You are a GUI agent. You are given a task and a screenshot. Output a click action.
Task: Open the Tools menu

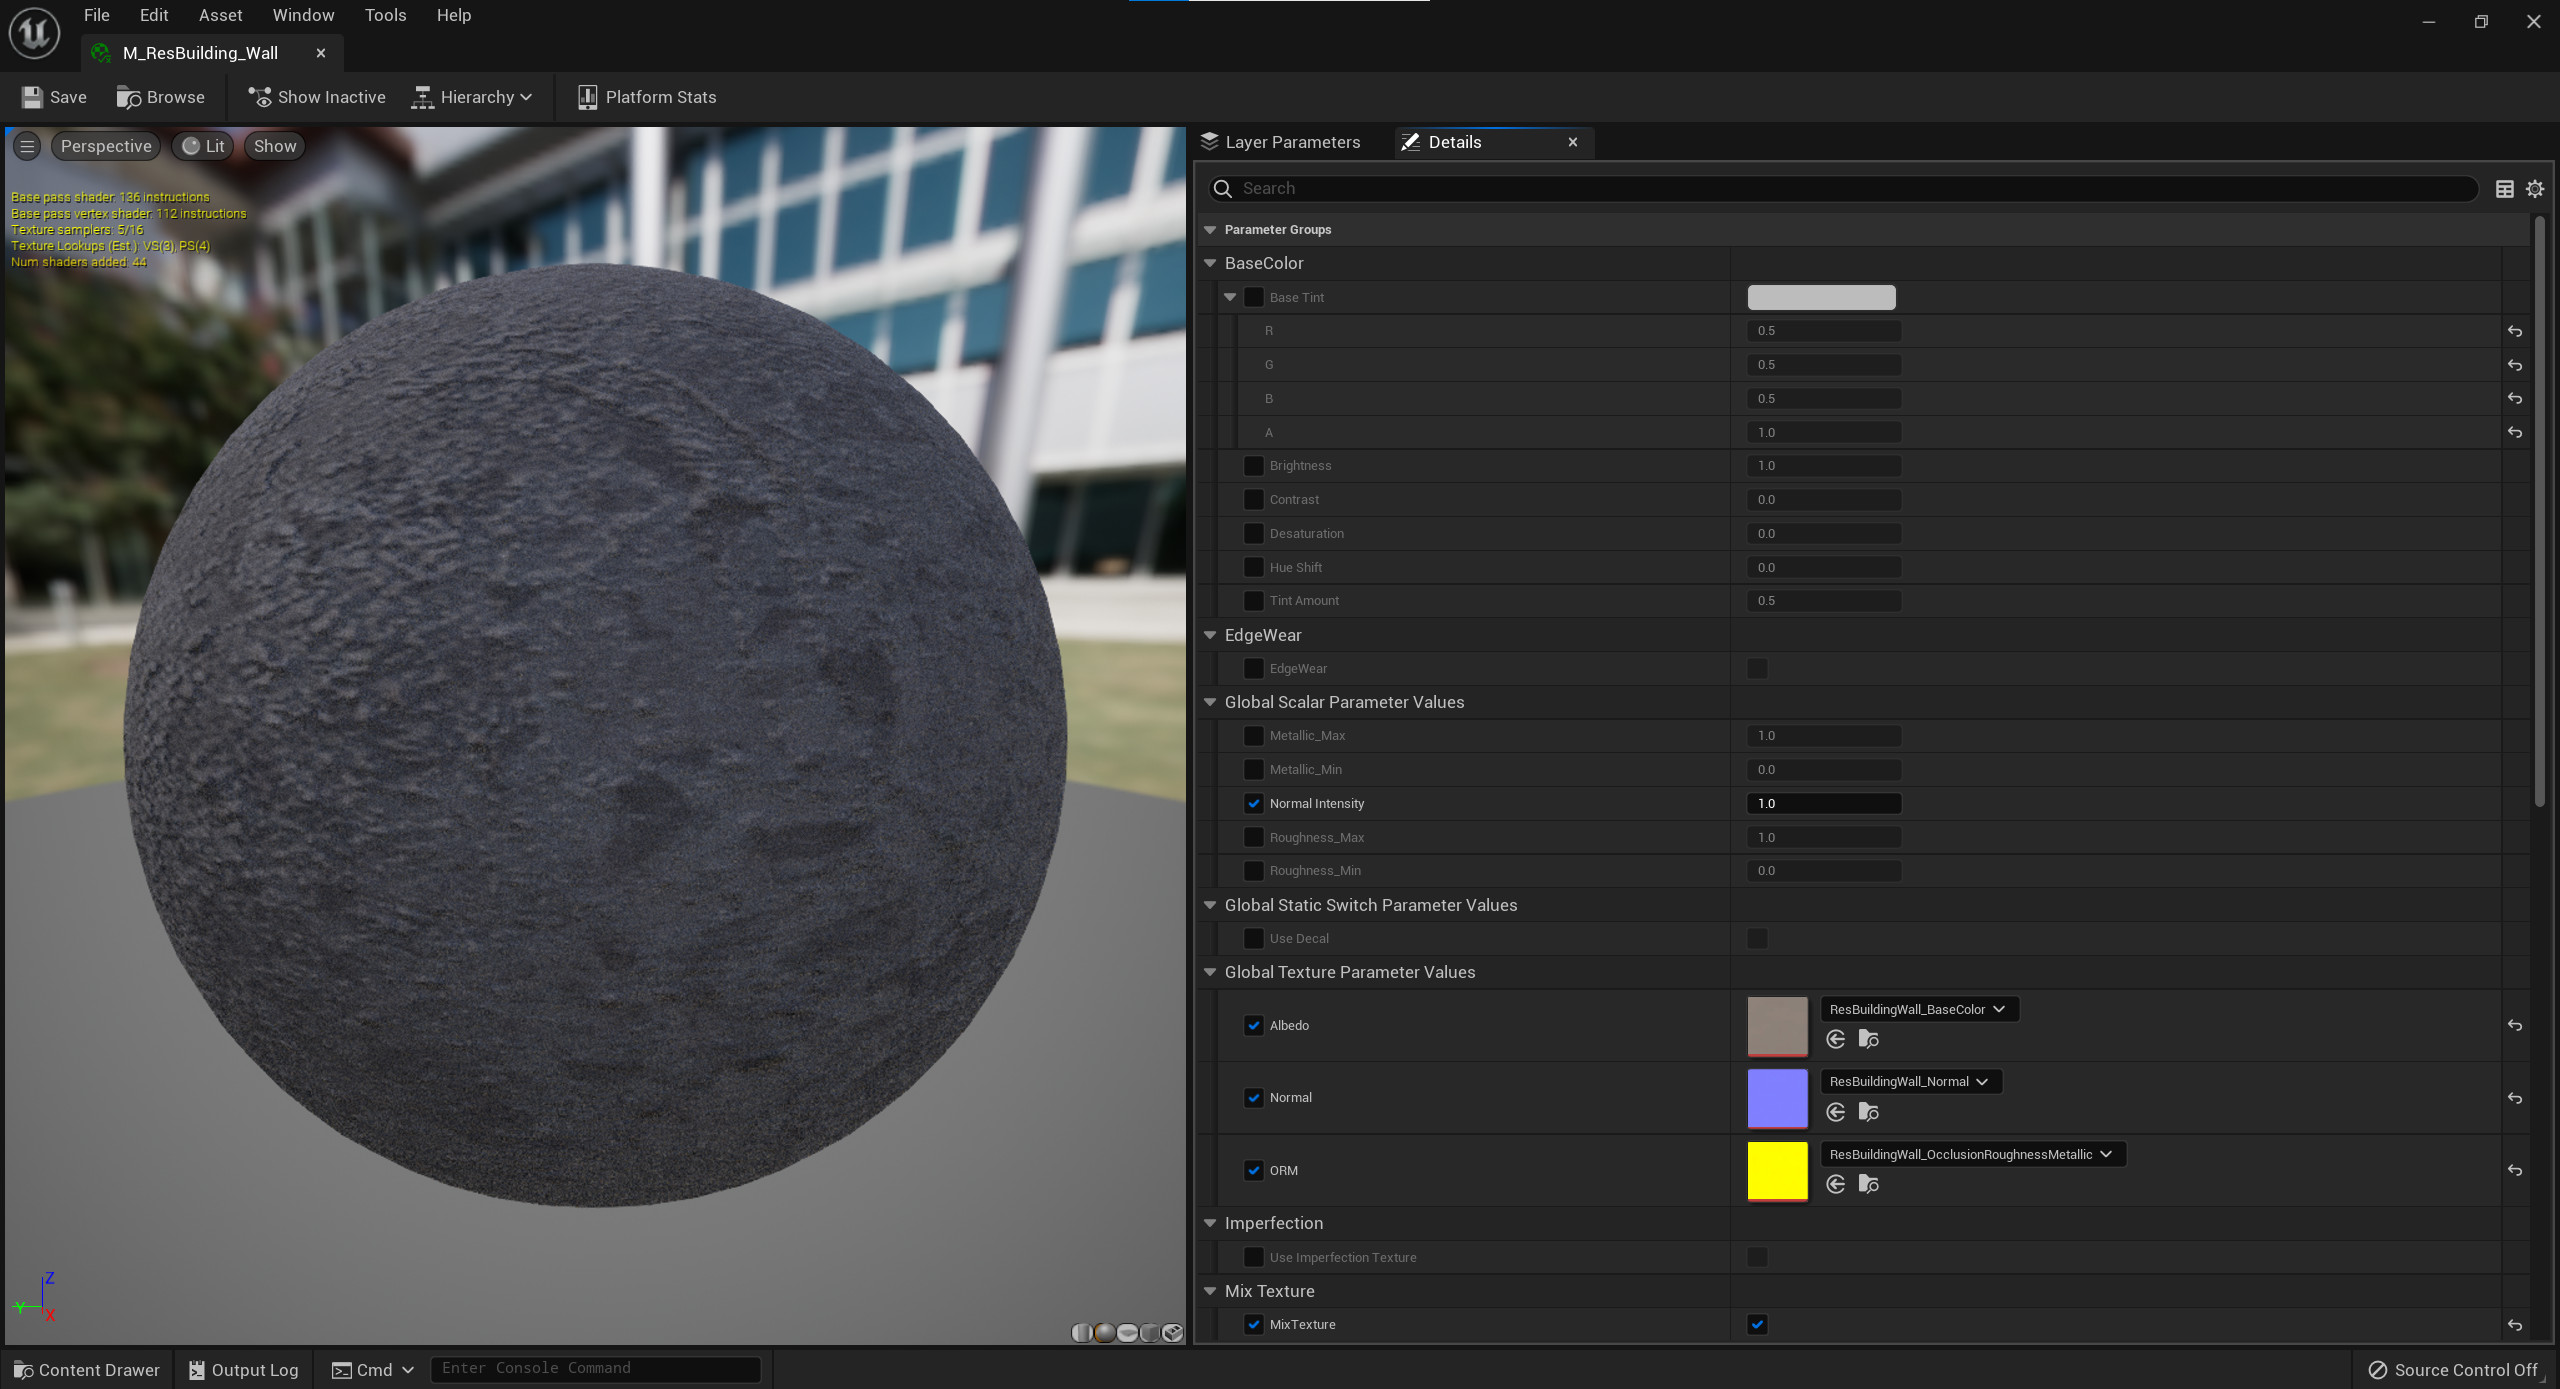pyautogui.click(x=385, y=15)
